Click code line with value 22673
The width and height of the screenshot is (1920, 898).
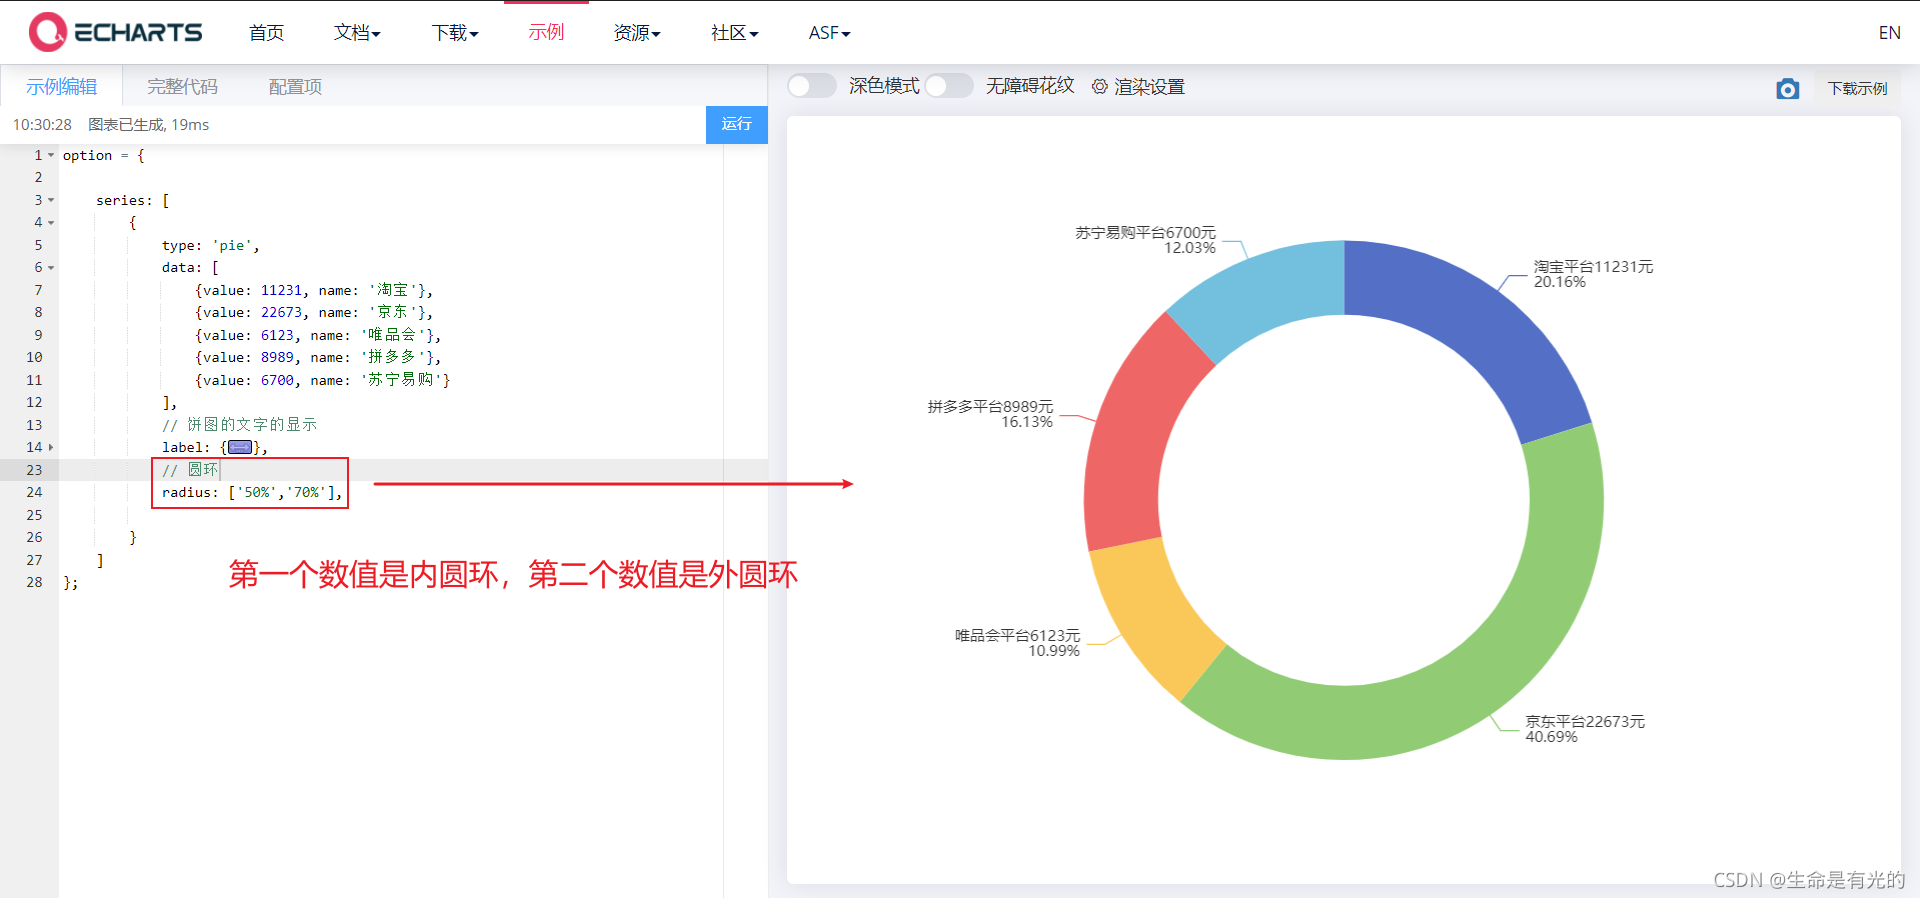tap(314, 312)
